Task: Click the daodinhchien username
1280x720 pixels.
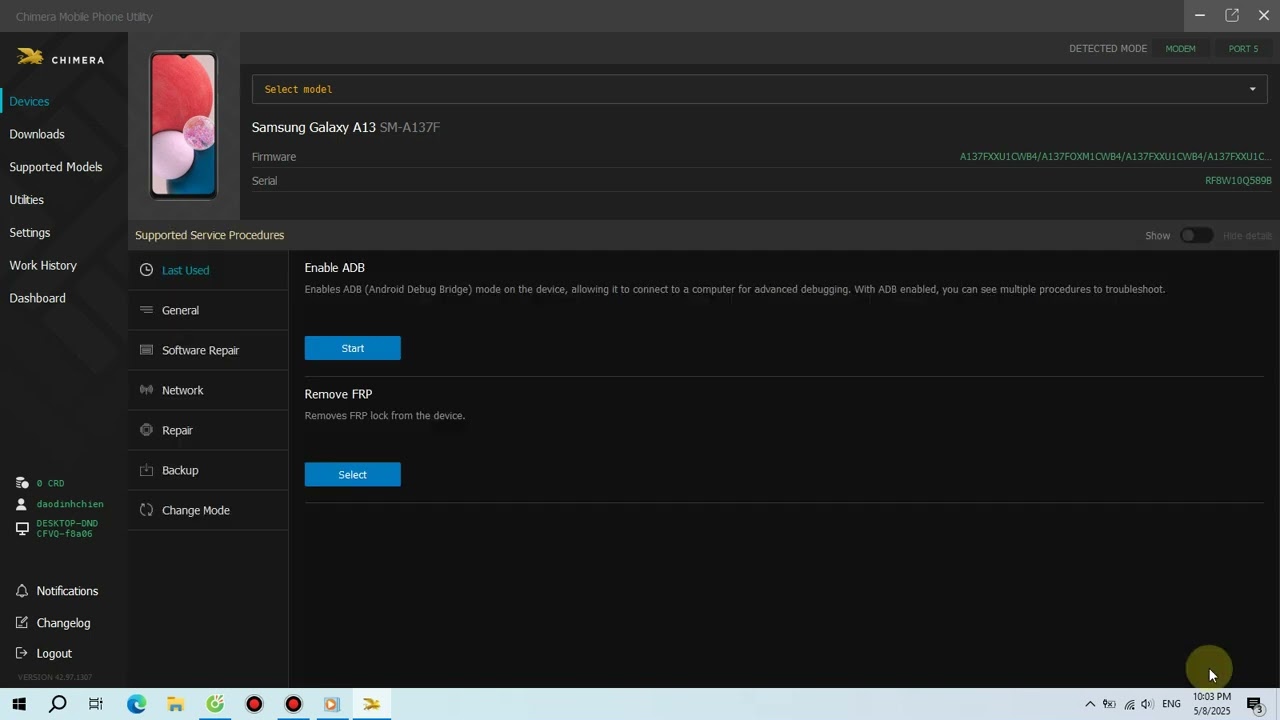Action: pyautogui.click(x=70, y=504)
